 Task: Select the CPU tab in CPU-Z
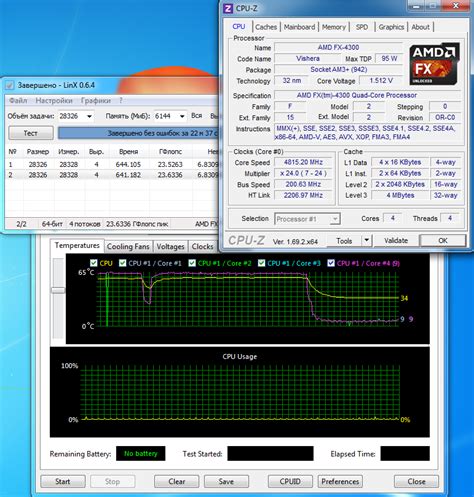(239, 26)
